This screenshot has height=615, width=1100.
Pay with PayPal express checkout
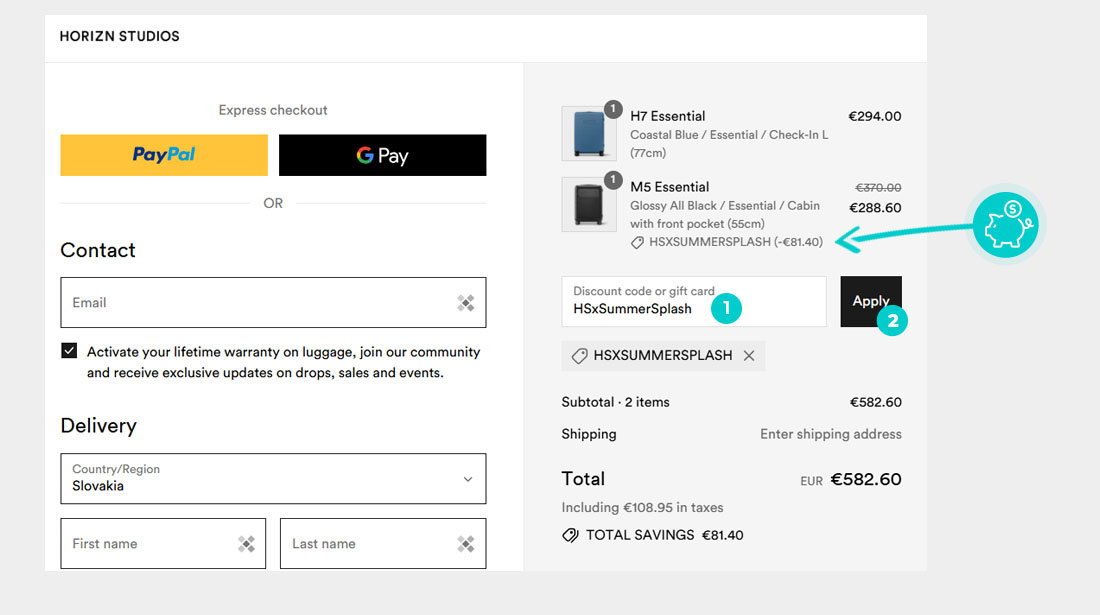tap(164, 155)
